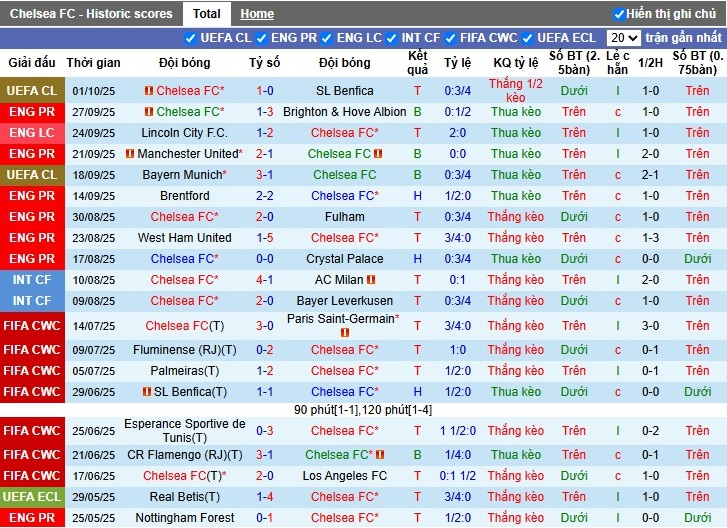Uncheck the INT CF filter checkbox

pos(392,38)
